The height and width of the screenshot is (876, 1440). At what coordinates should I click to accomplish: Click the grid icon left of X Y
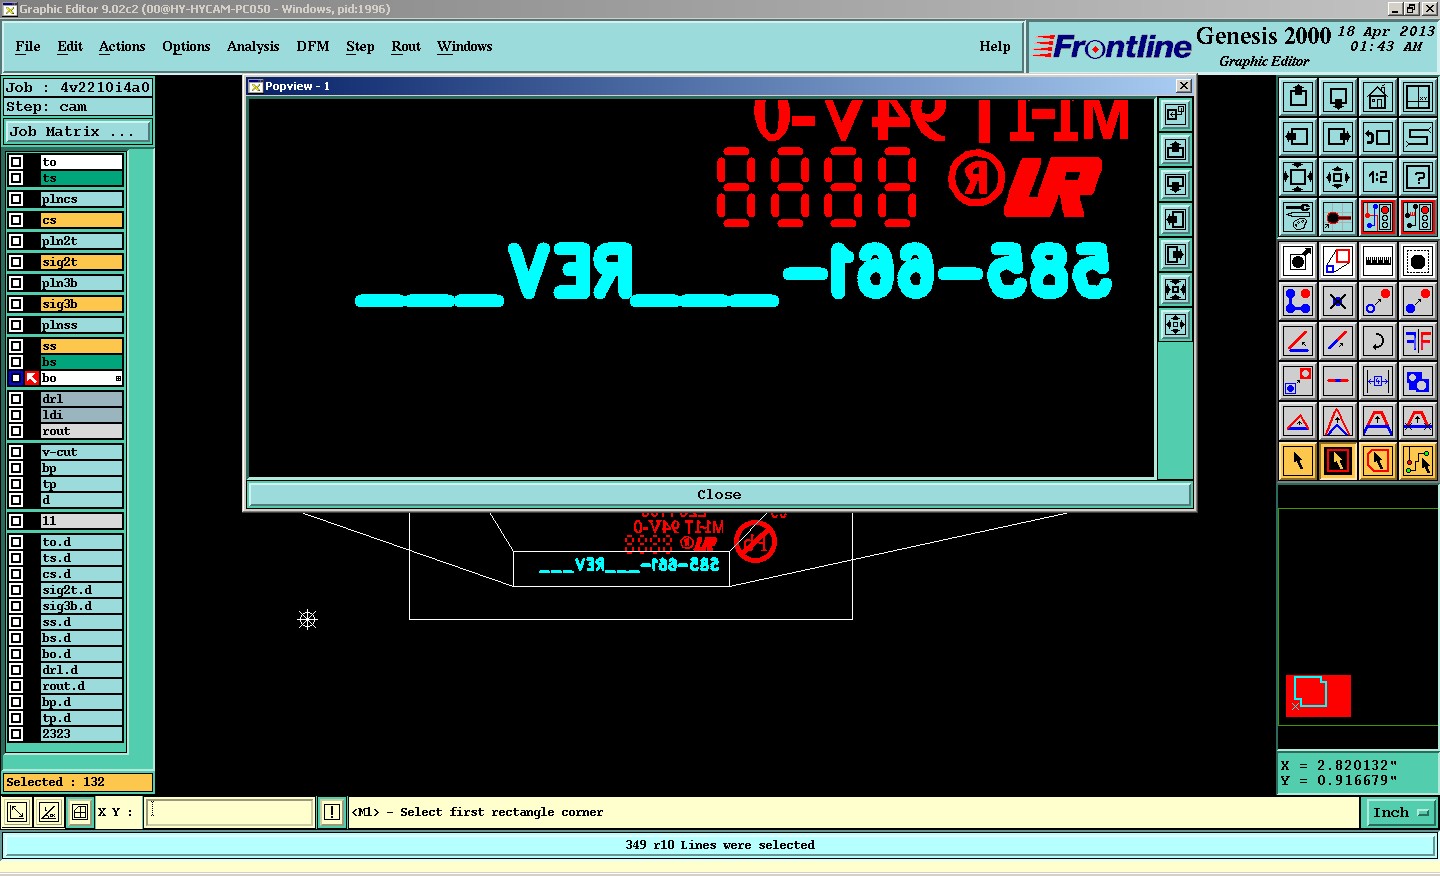[80, 812]
